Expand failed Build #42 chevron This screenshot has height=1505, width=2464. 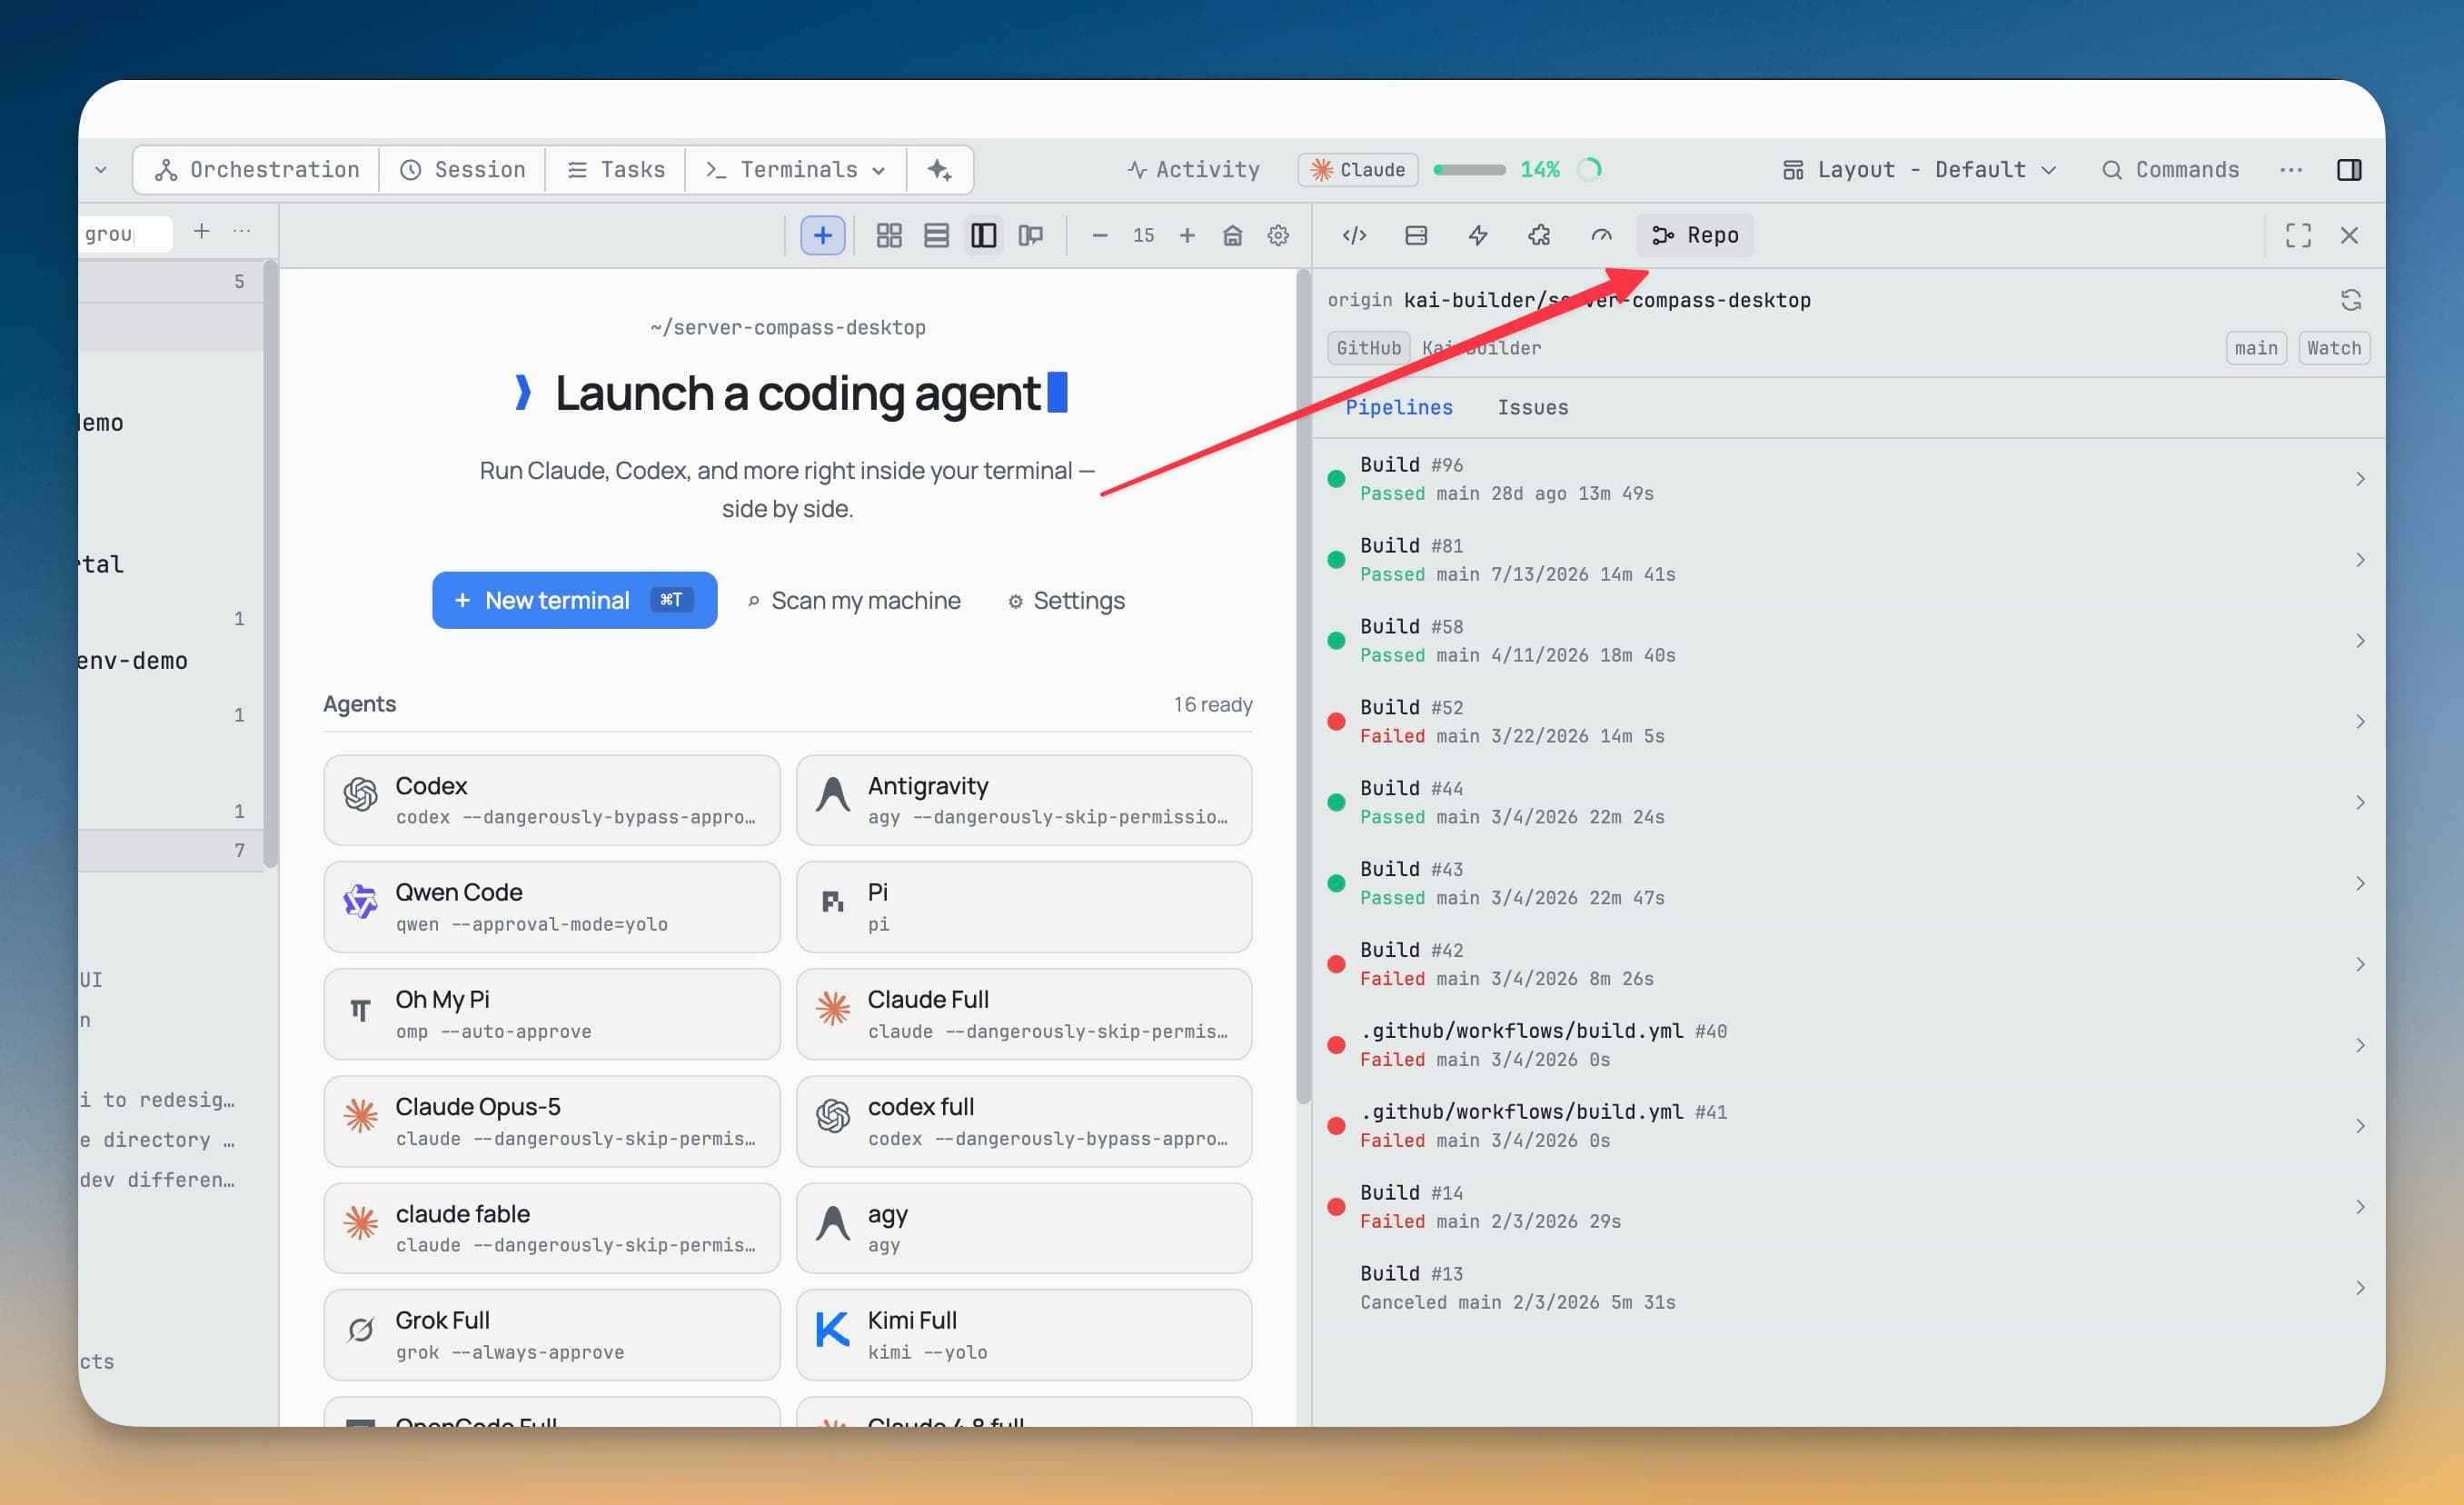pos(2360,964)
